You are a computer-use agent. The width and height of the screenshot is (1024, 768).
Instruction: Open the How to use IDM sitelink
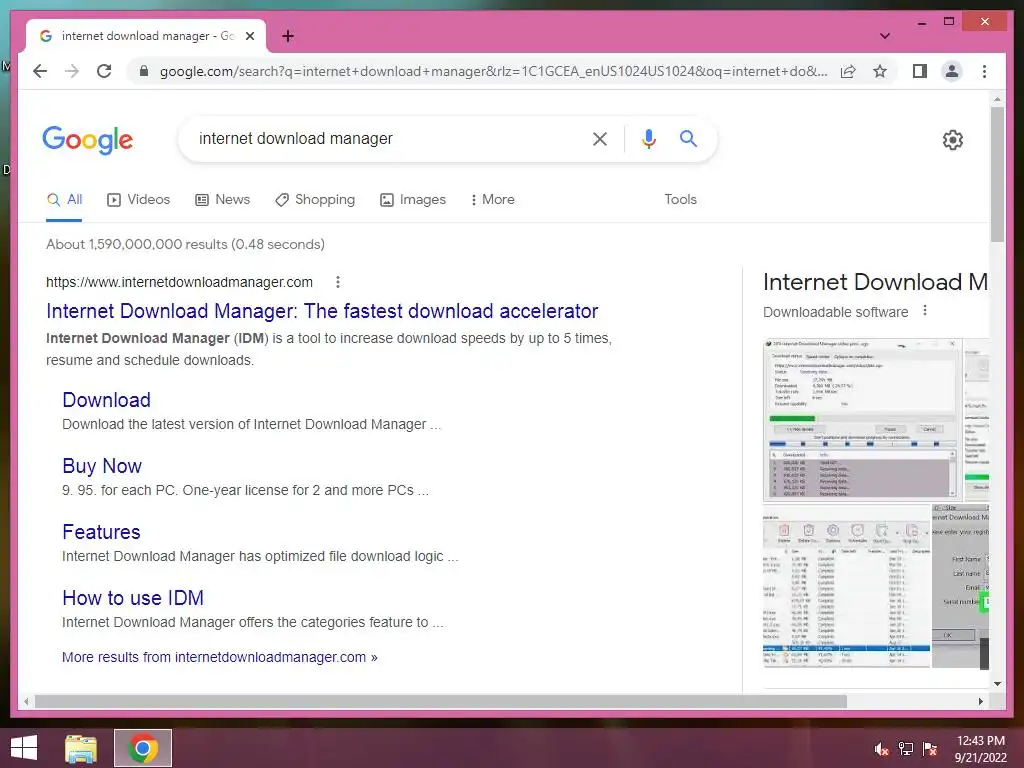(x=133, y=598)
